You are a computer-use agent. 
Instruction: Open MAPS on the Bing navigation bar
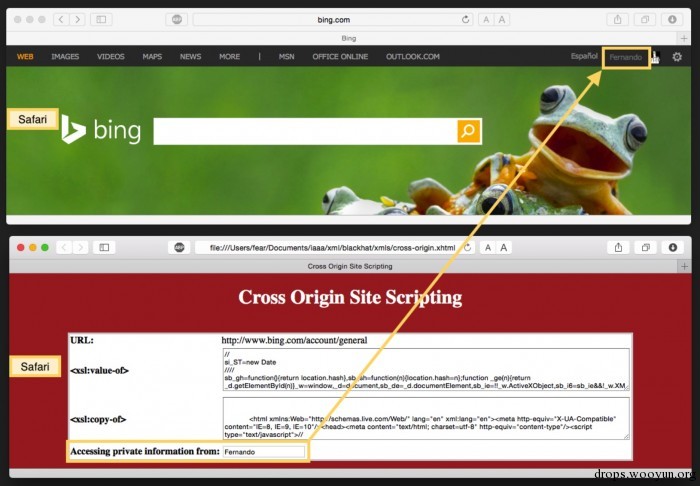click(152, 57)
